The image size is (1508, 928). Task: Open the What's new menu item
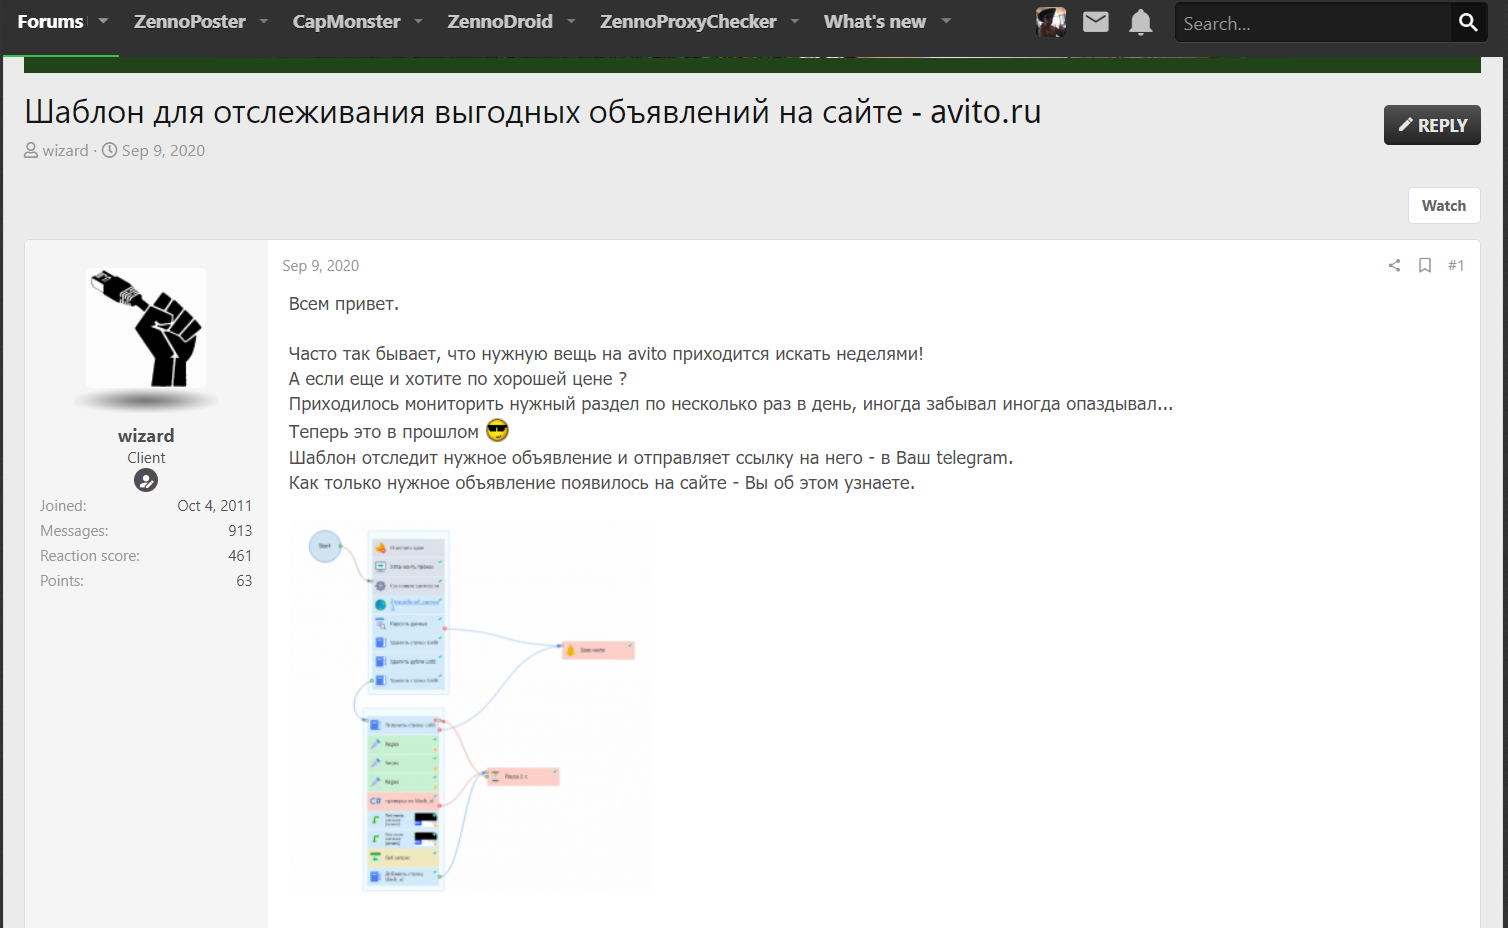pyautogui.click(x=875, y=22)
